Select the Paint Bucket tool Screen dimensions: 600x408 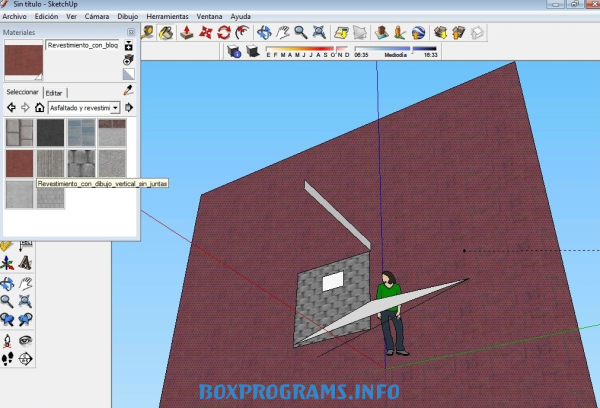point(166,33)
